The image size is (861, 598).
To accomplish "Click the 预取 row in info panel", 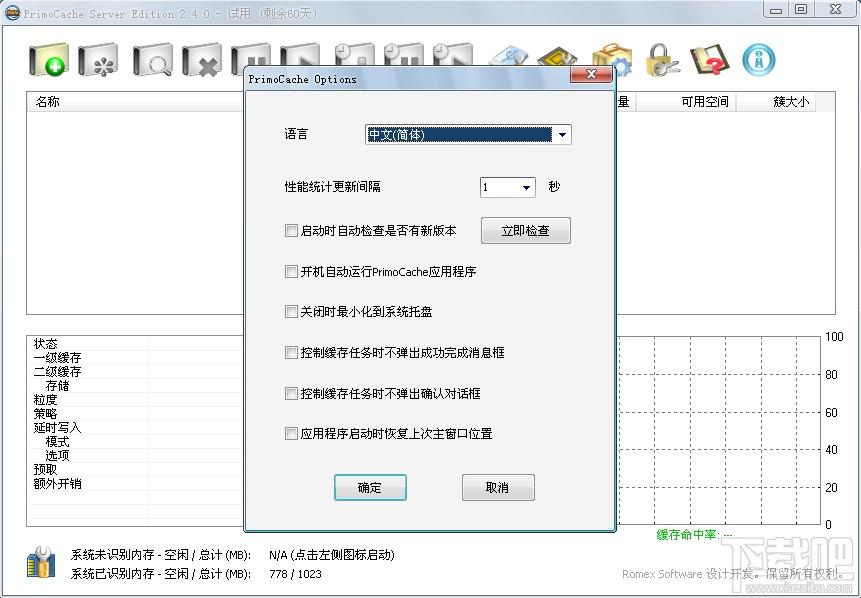I will pos(135,470).
